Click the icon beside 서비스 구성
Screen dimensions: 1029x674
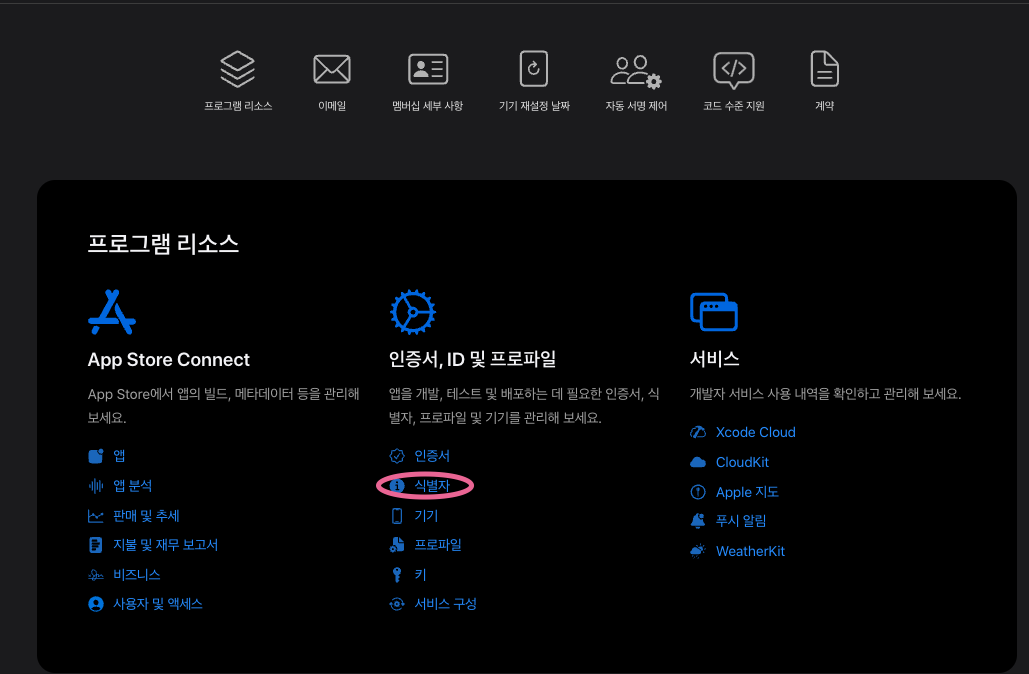point(397,604)
